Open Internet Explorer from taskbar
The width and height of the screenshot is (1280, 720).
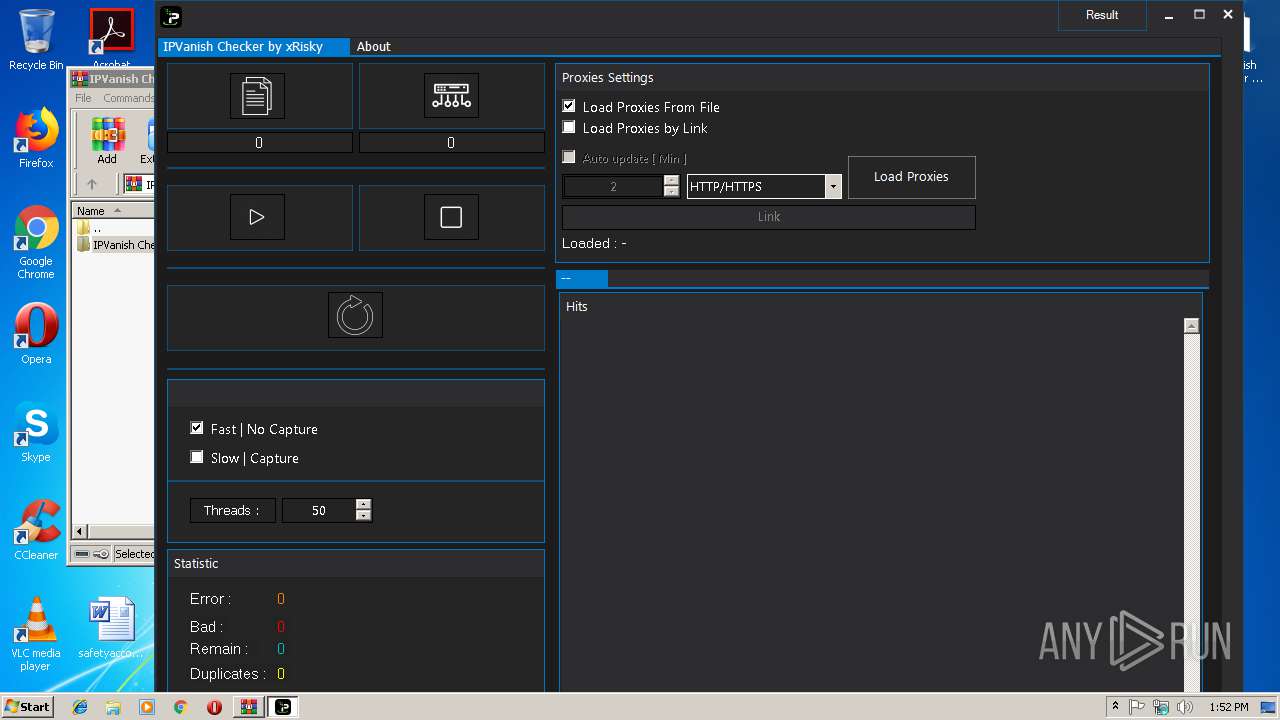pyautogui.click(x=80, y=707)
